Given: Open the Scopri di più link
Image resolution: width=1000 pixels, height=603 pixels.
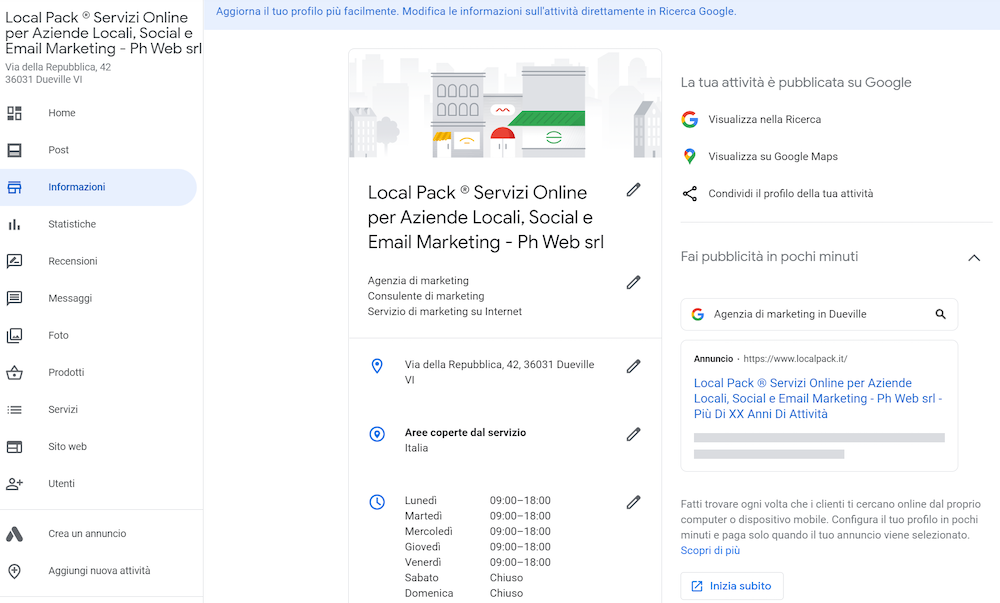Looking at the screenshot, I should (710, 550).
